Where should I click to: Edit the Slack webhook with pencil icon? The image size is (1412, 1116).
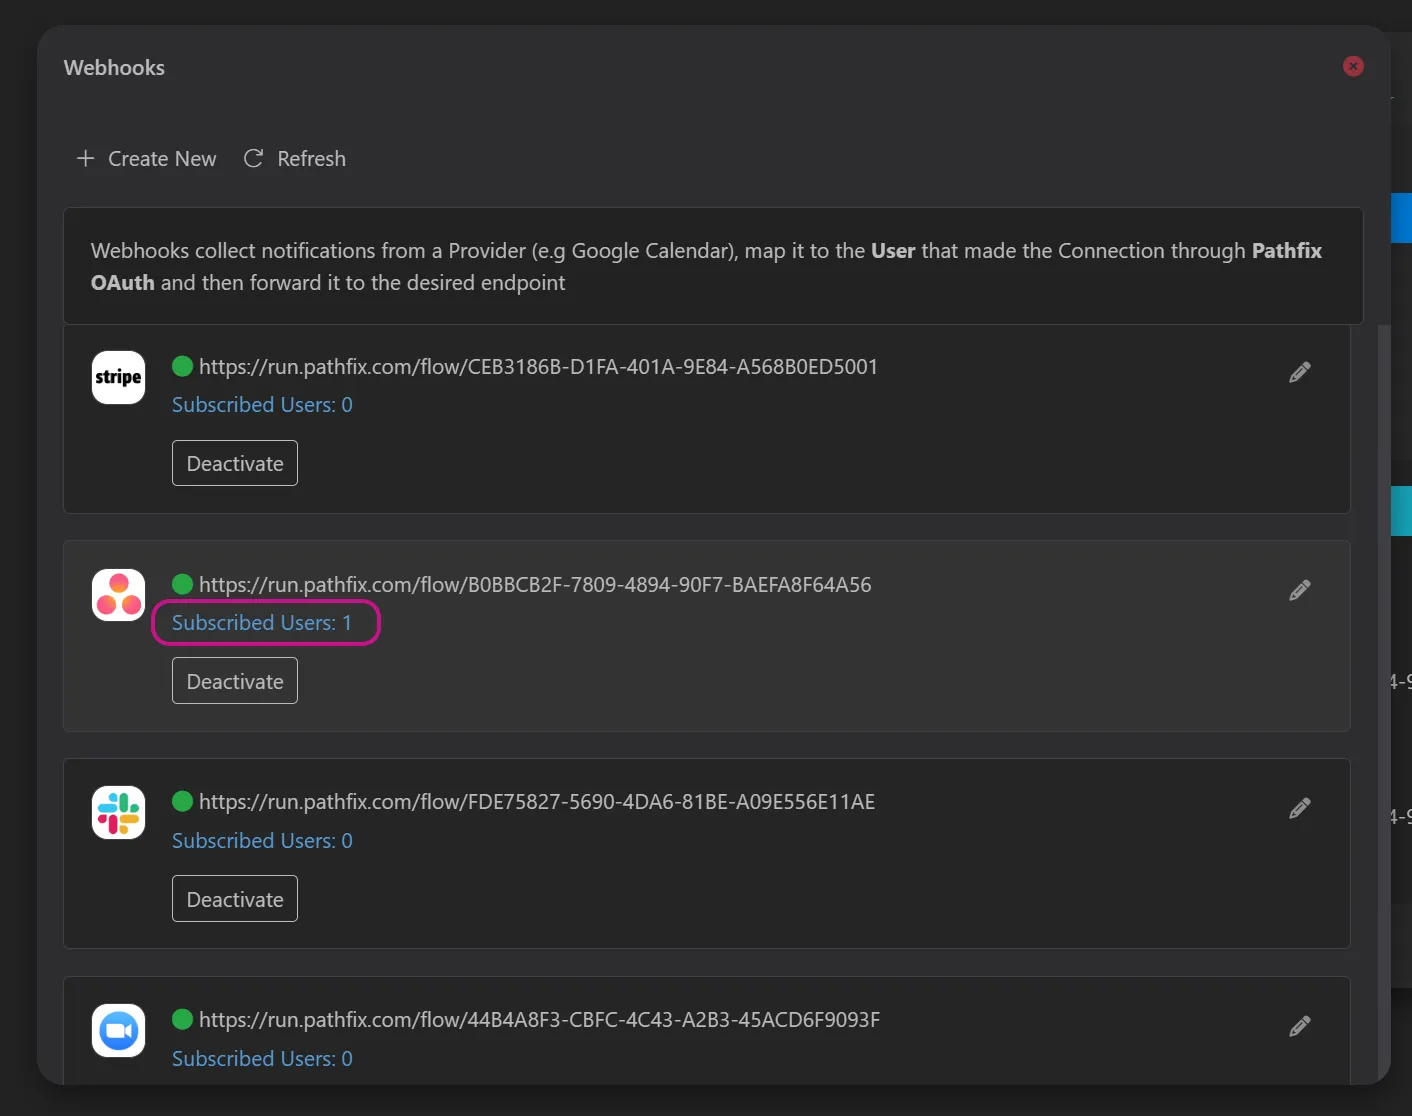(1300, 808)
